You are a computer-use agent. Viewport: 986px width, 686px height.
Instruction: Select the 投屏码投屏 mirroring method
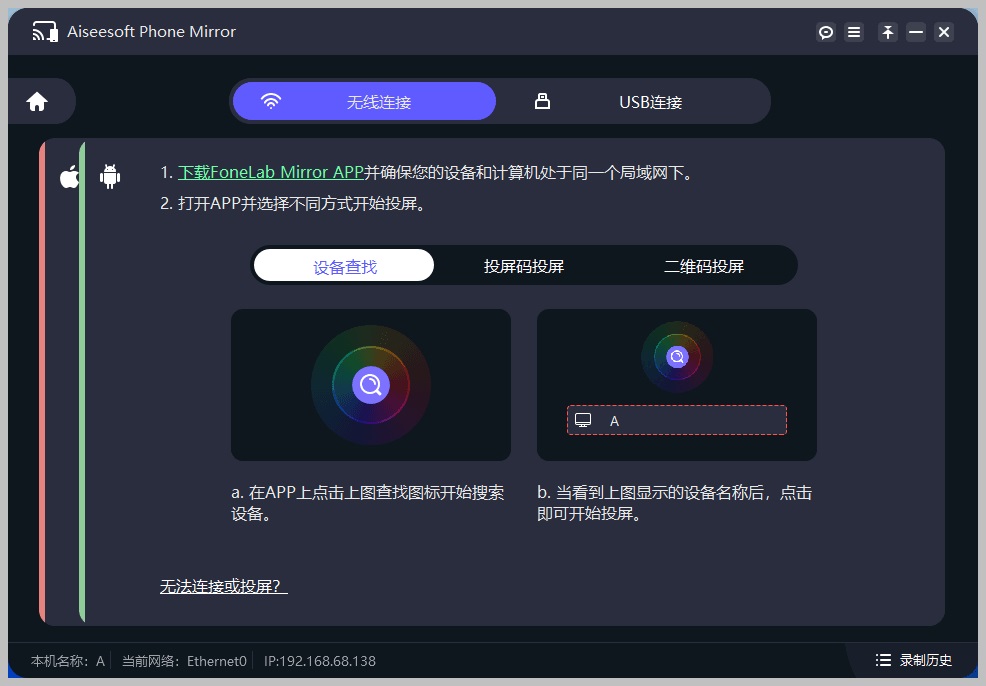524,266
